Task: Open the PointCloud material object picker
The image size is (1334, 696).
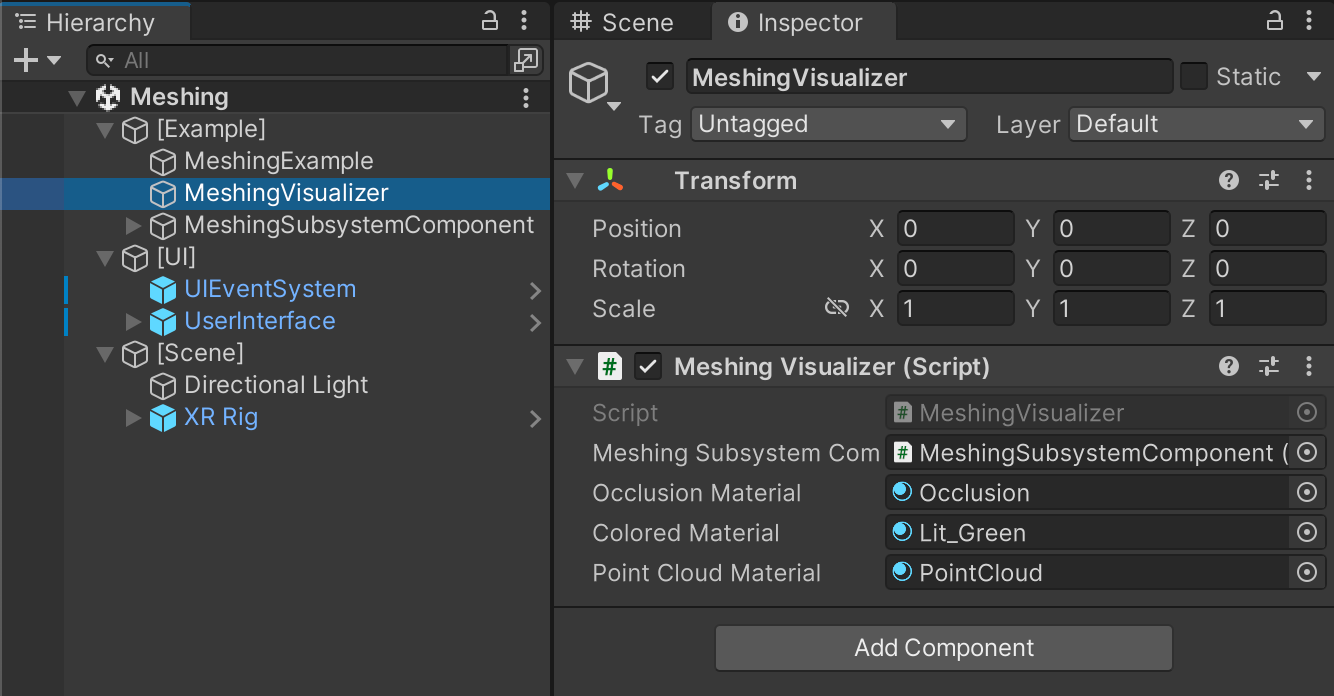Action: 1306,572
